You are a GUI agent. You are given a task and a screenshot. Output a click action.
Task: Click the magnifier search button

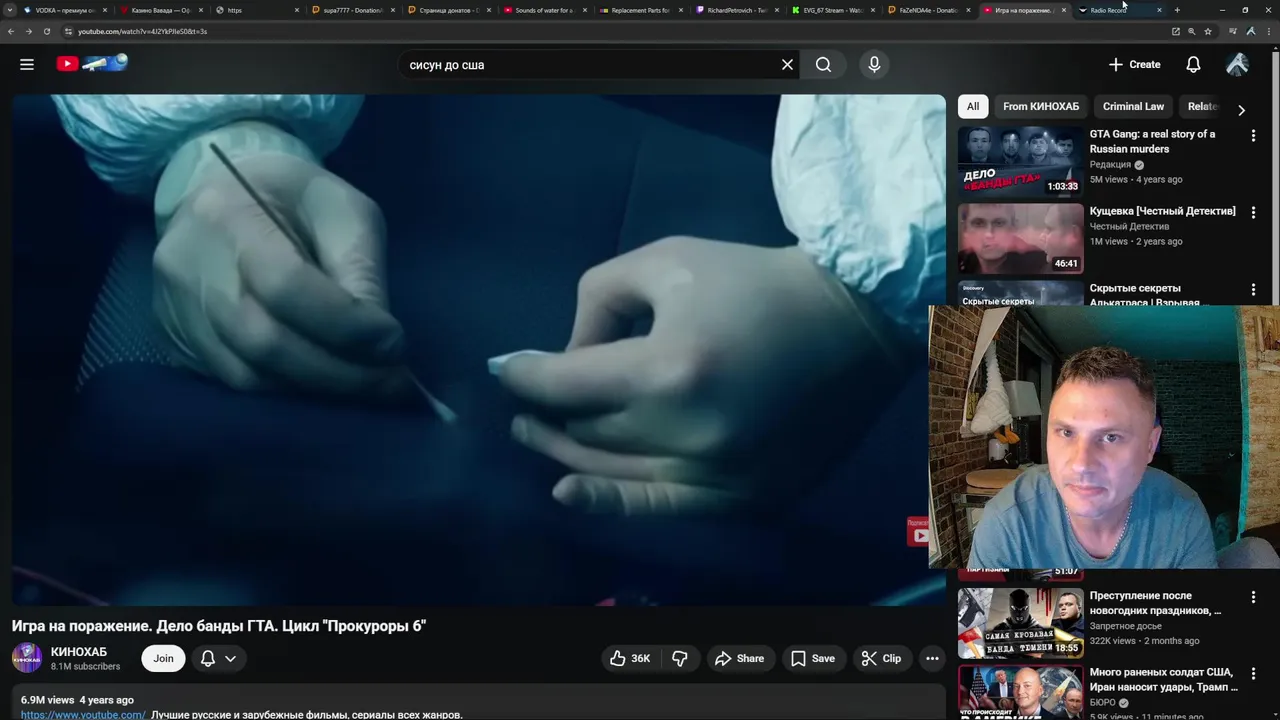pyautogui.click(x=823, y=65)
